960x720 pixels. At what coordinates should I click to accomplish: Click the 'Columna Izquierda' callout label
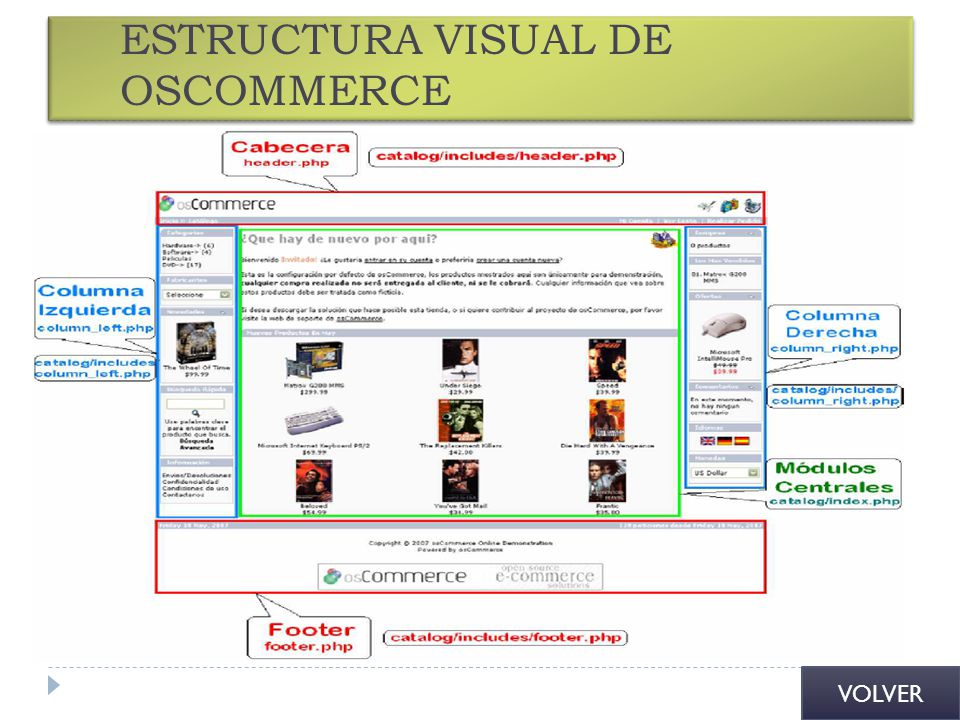94,308
